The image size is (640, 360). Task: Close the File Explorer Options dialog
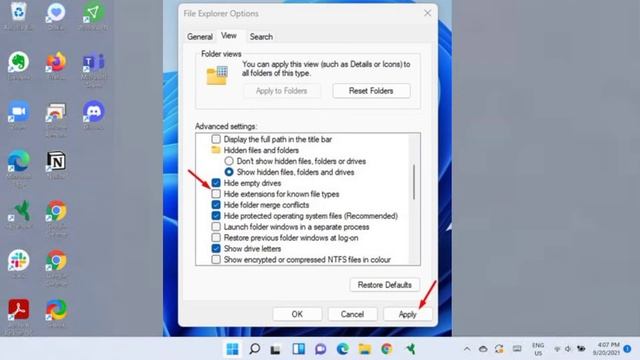point(427,13)
